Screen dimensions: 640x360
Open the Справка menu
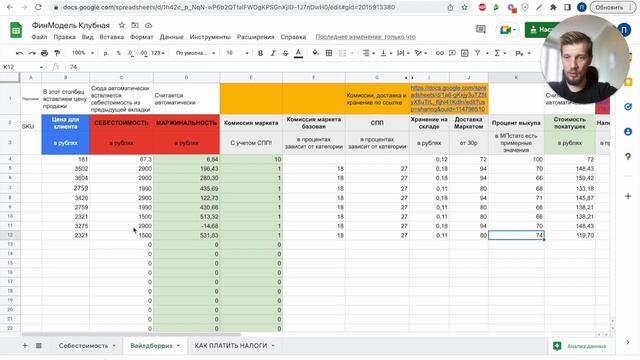pyautogui.click(x=293, y=37)
